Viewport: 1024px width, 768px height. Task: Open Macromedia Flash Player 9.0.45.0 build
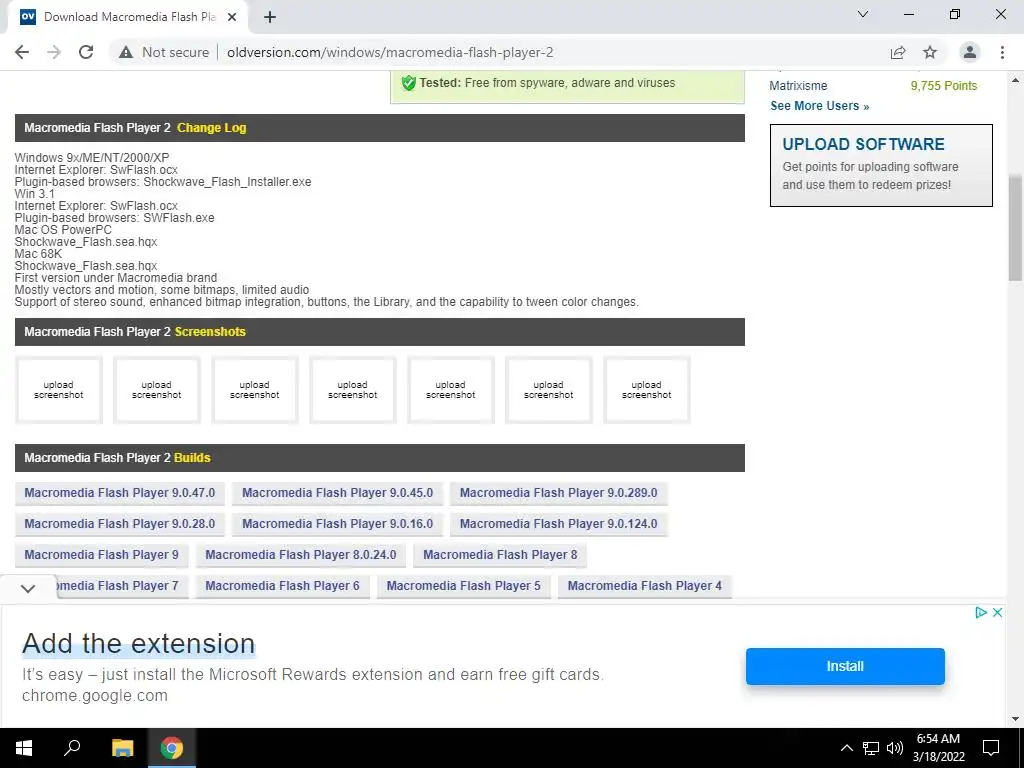point(338,493)
